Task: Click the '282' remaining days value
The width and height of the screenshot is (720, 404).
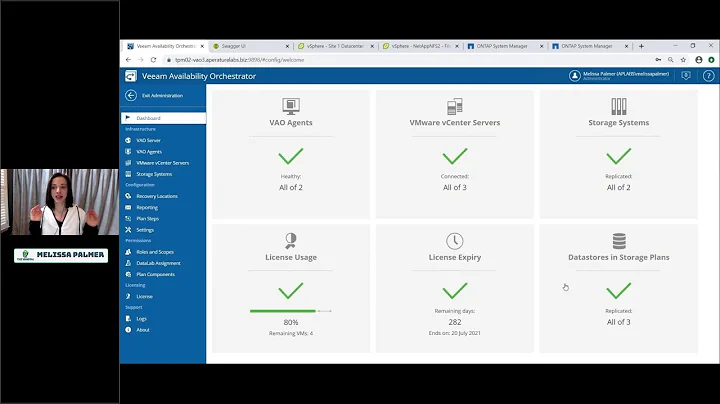Action: 455,322
